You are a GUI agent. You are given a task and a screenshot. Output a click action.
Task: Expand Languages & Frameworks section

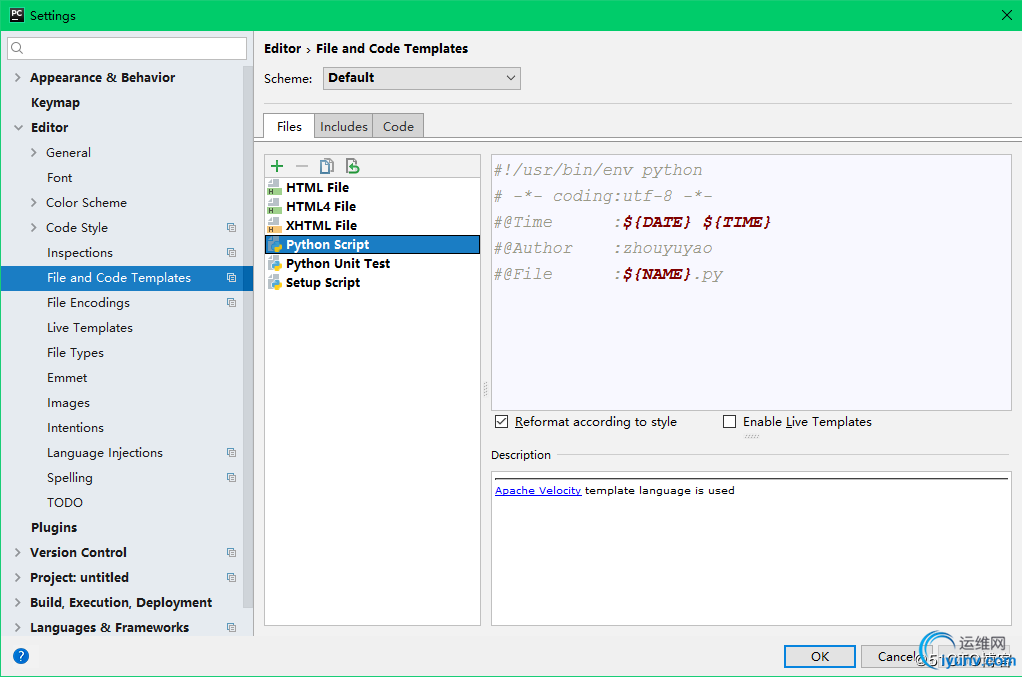coord(18,627)
